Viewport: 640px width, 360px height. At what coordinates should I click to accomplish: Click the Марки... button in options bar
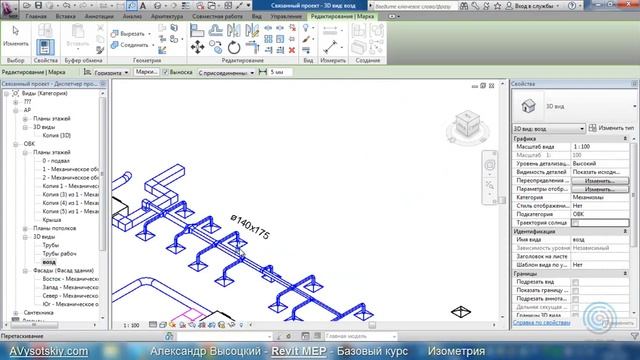(147, 72)
